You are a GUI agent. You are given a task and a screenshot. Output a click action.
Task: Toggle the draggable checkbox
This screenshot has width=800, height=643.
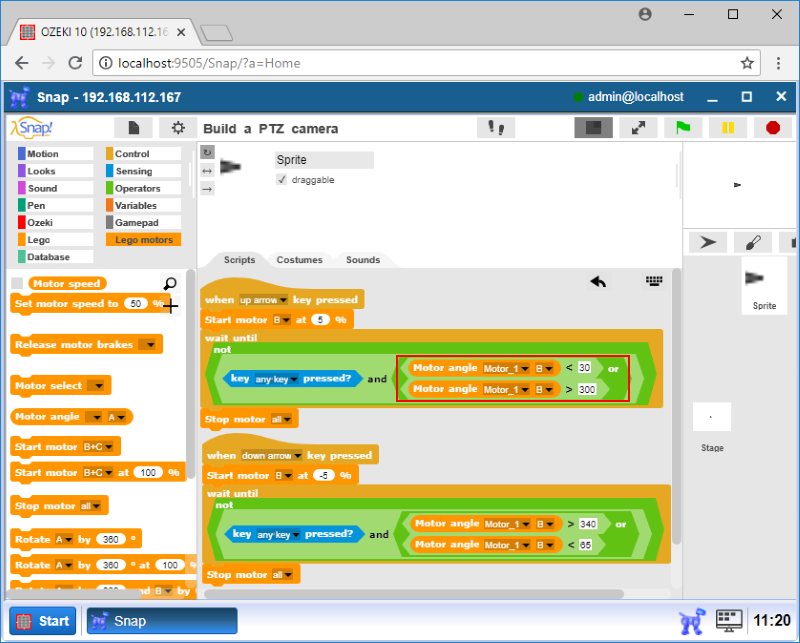tap(281, 180)
